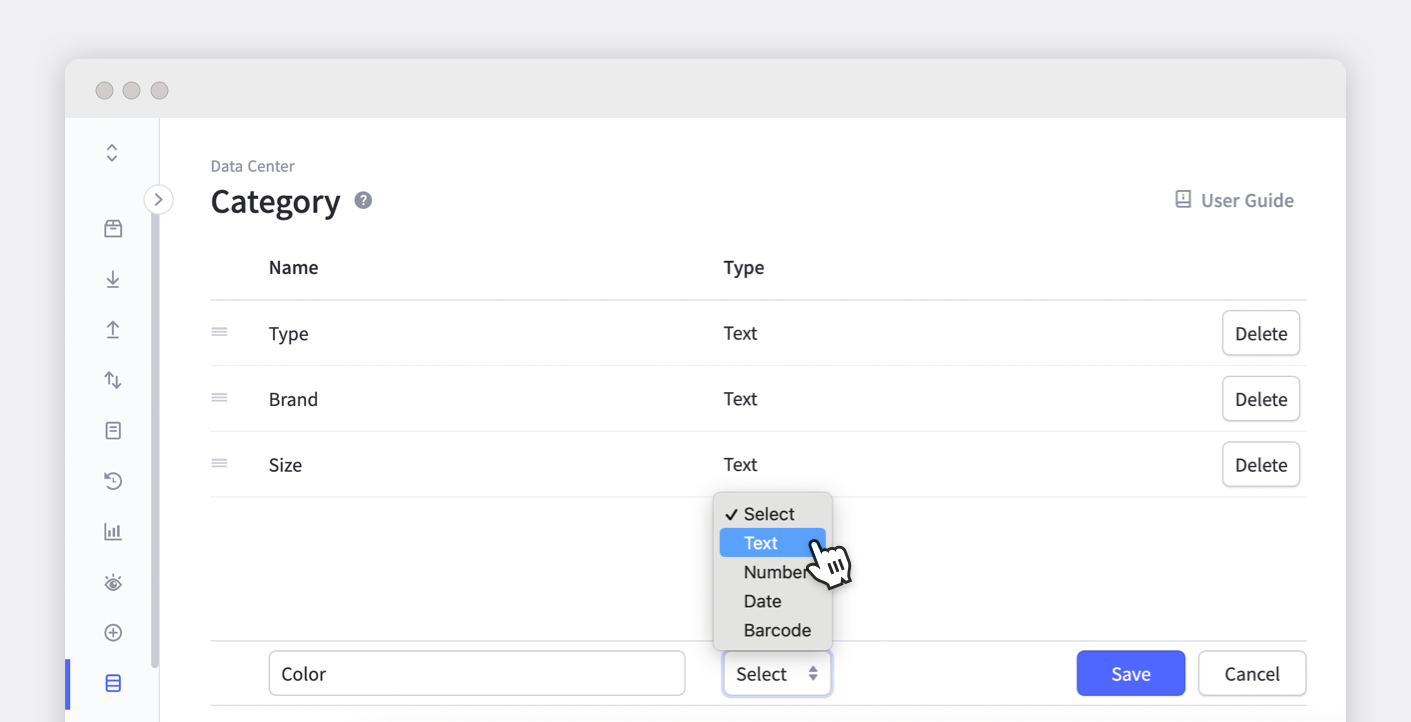Click the Category help question mark icon

coord(362,200)
